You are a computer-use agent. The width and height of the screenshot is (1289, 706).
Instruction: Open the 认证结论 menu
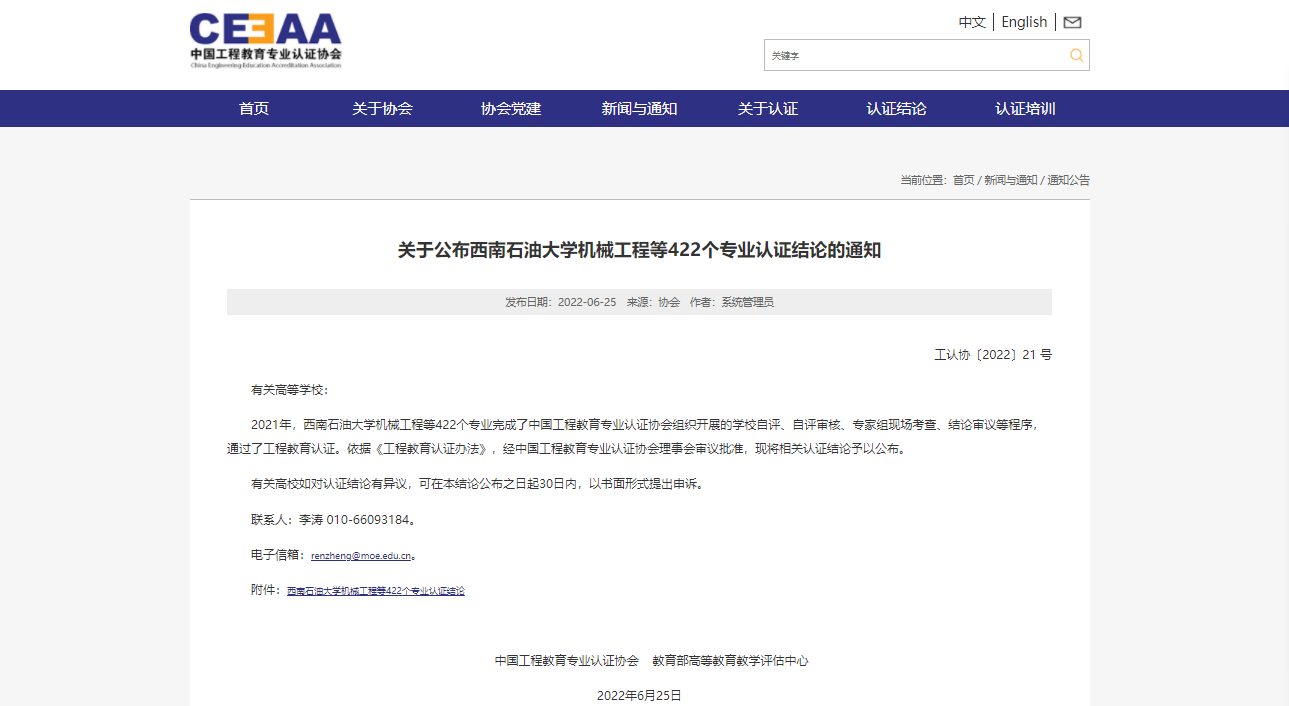896,109
